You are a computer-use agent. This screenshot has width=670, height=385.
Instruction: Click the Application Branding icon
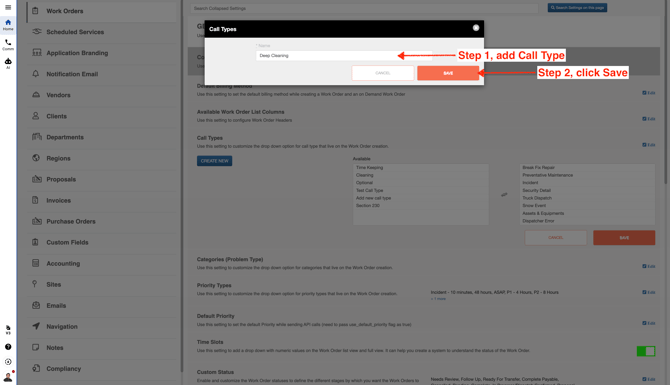click(x=37, y=53)
